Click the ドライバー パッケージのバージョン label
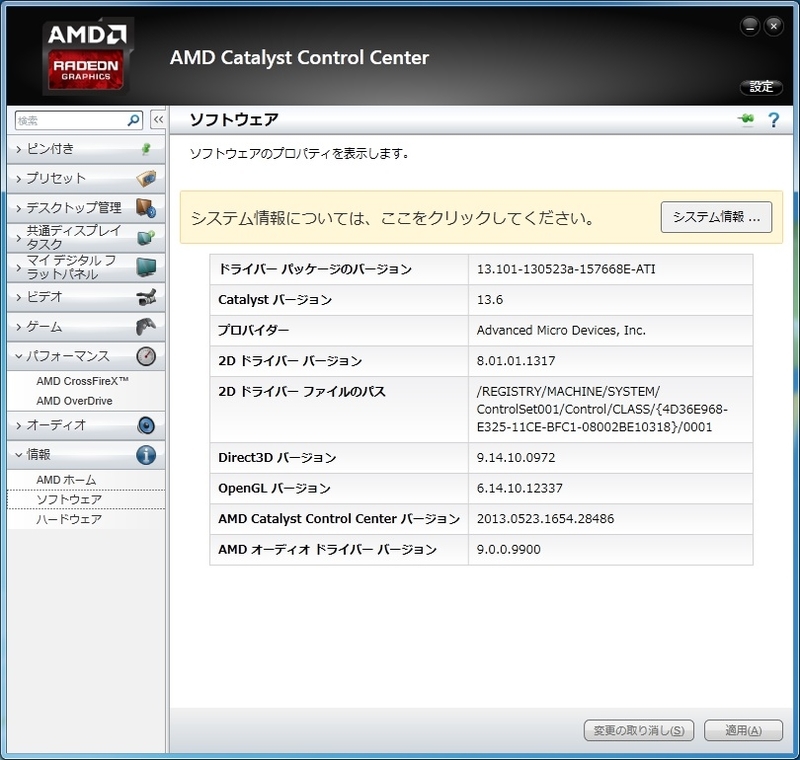The image size is (800, 760). point(315,269)
